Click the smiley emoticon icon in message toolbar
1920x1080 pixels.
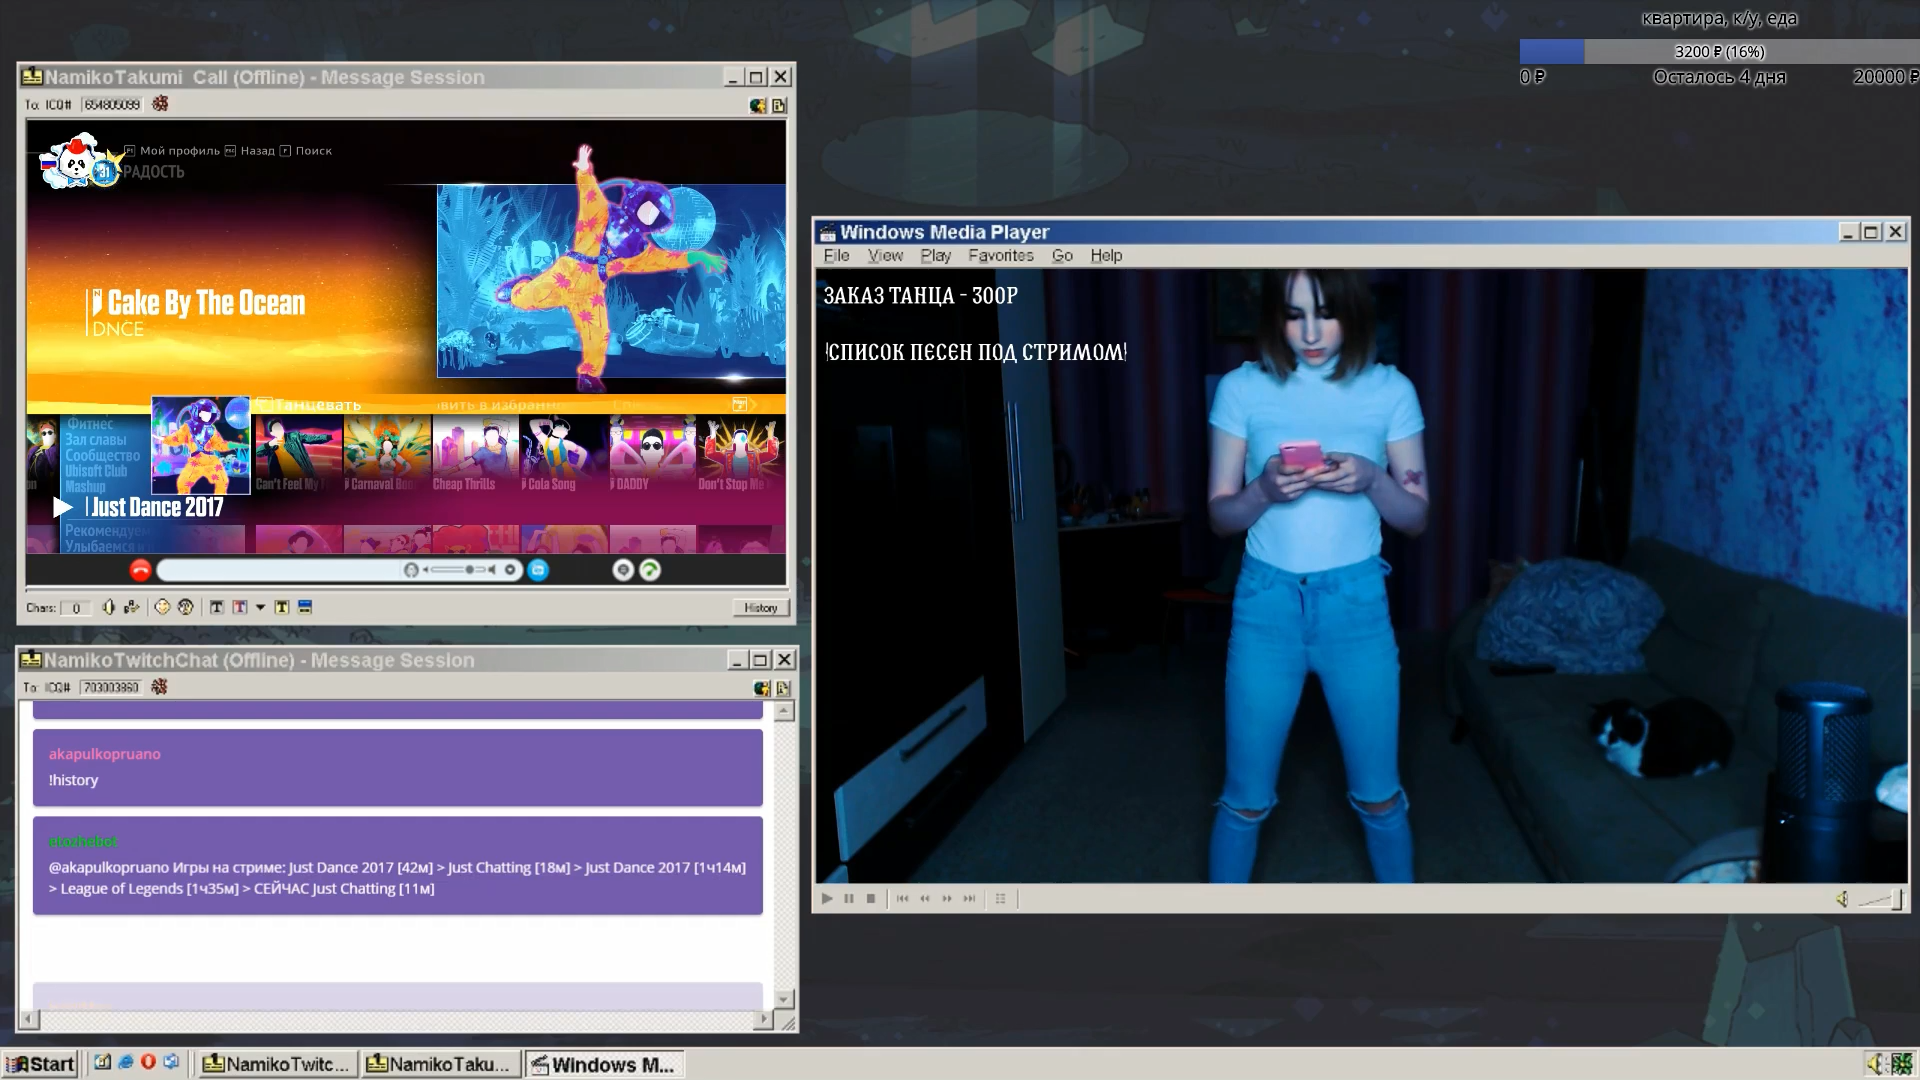162,607
